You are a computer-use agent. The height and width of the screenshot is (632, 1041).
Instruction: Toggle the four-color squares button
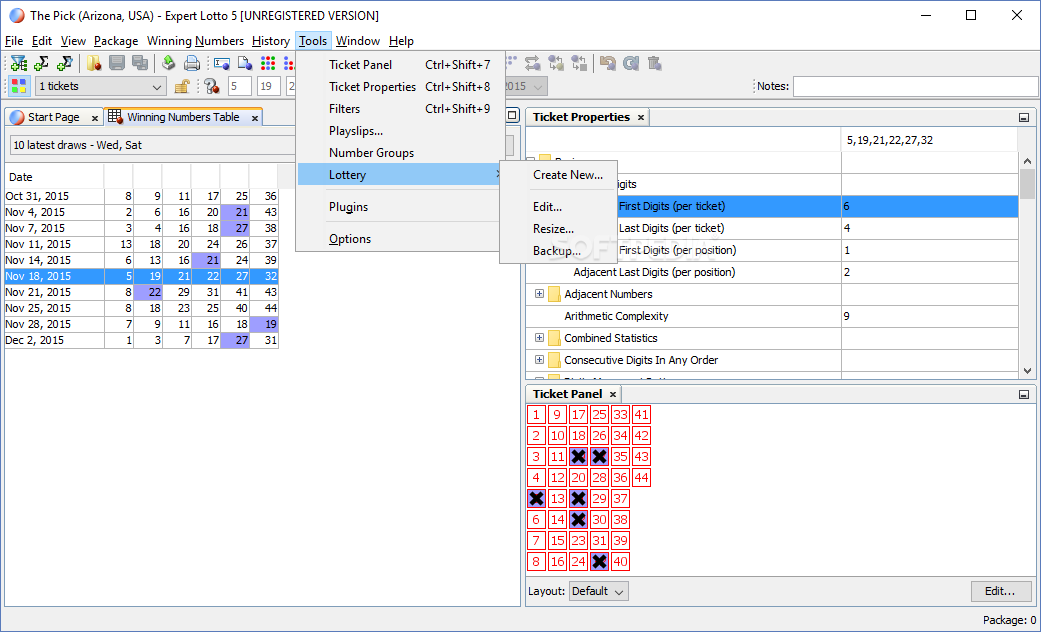point(19,86)
